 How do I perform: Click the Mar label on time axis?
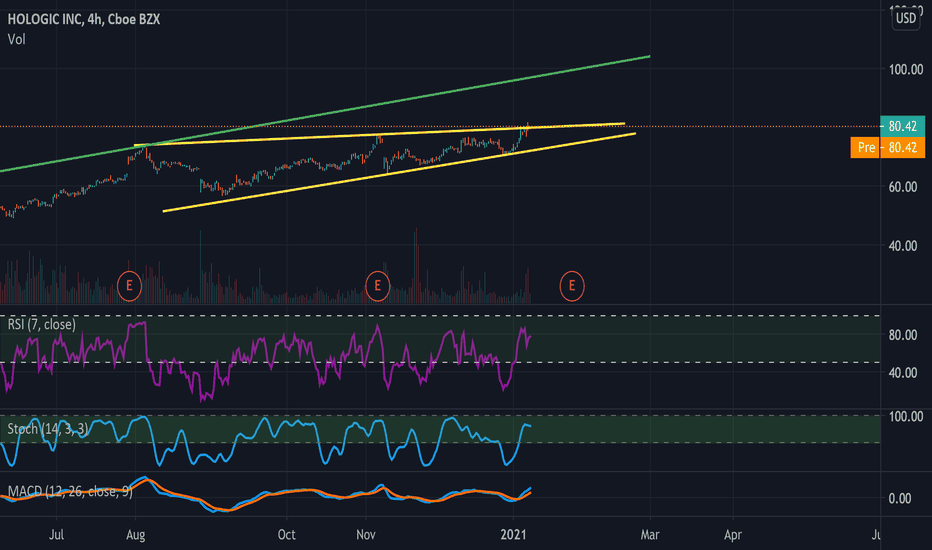click(x=650, y=535)
